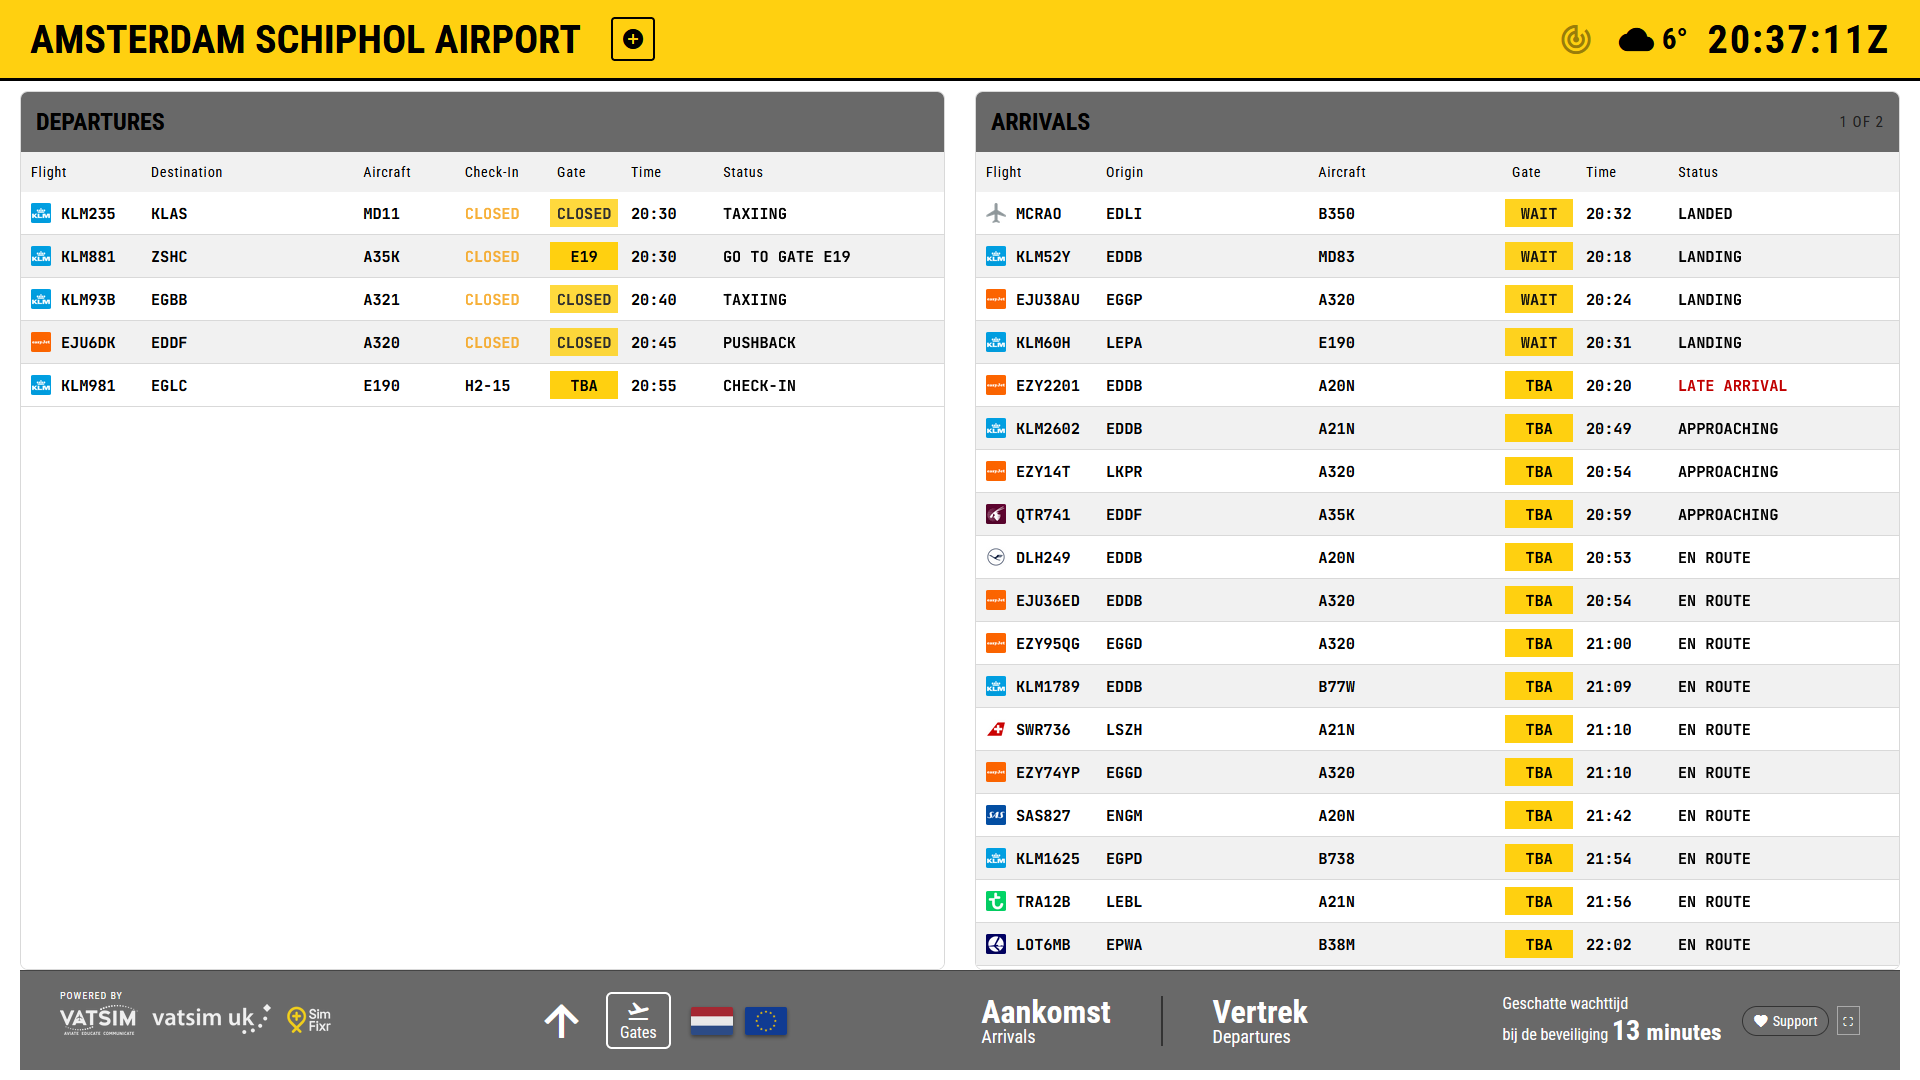The width and height of the screenshot is (1920, 1080).
Task: Click the SAS logo beside SAS827
Action: click(x=996, y=816)
